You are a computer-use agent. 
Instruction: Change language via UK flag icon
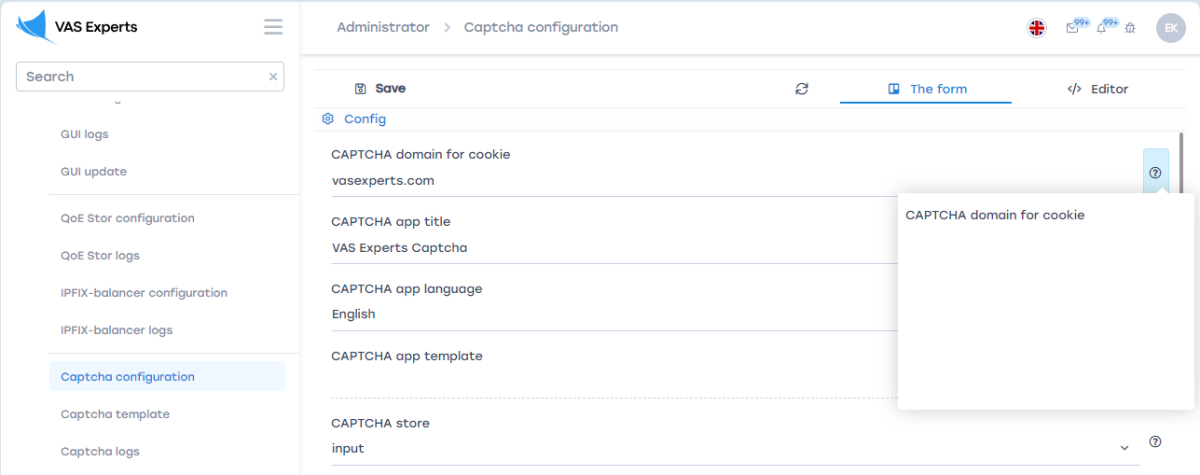(1037, 28)
